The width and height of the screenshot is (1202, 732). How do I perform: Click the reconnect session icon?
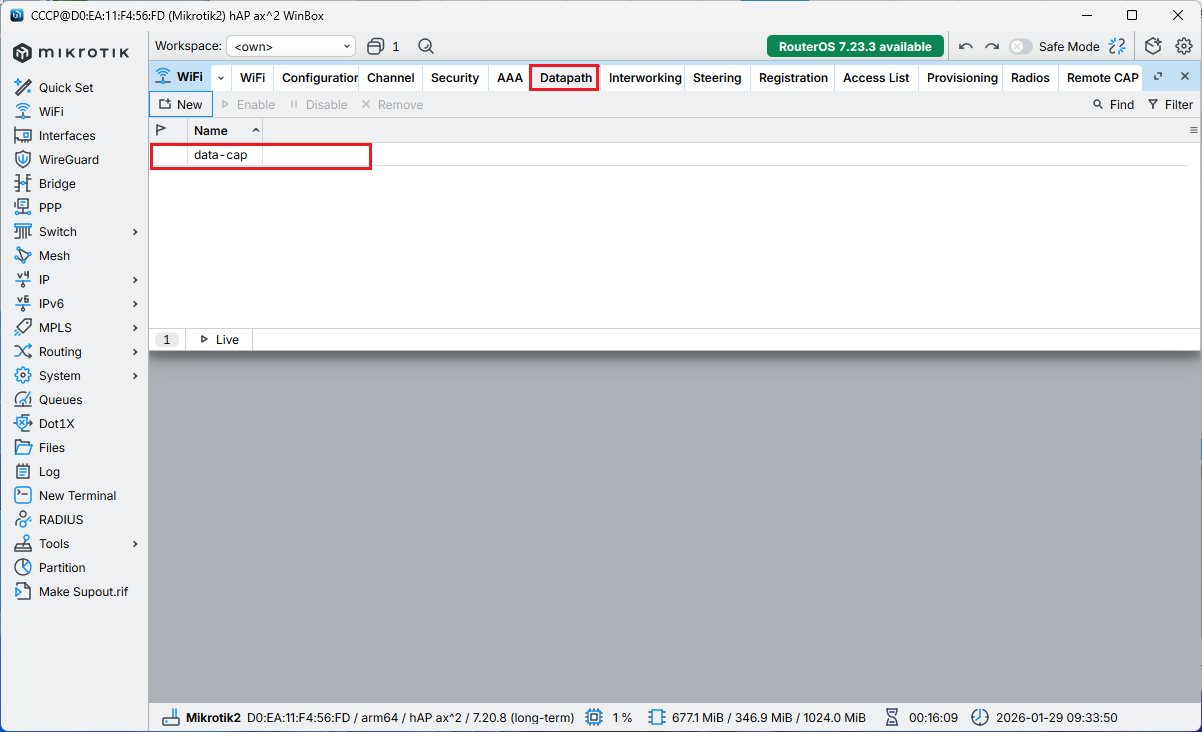tap(1118, 46)
